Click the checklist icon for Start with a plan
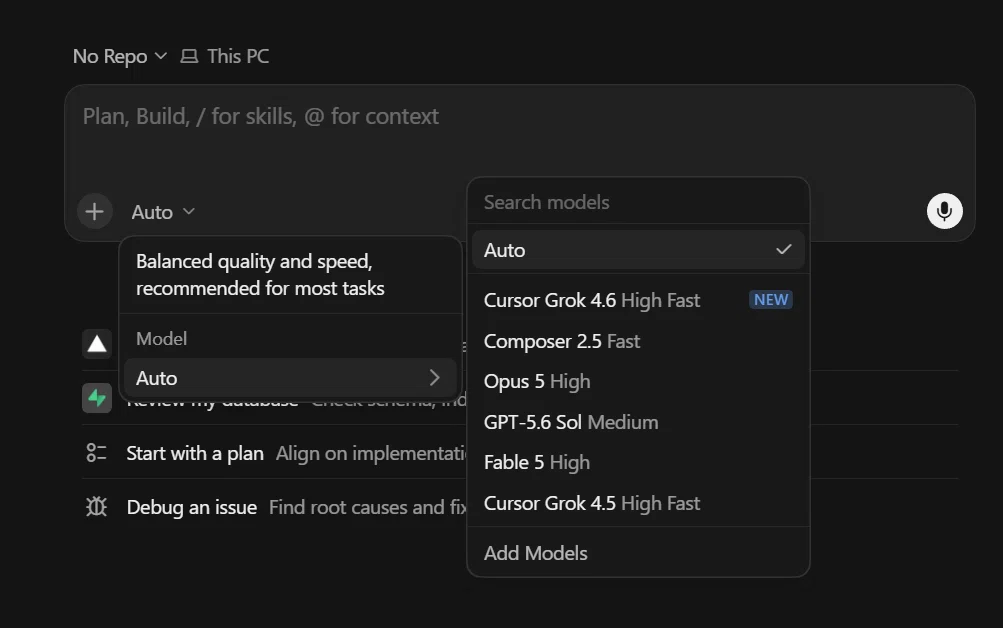 (x=96, y=453)
